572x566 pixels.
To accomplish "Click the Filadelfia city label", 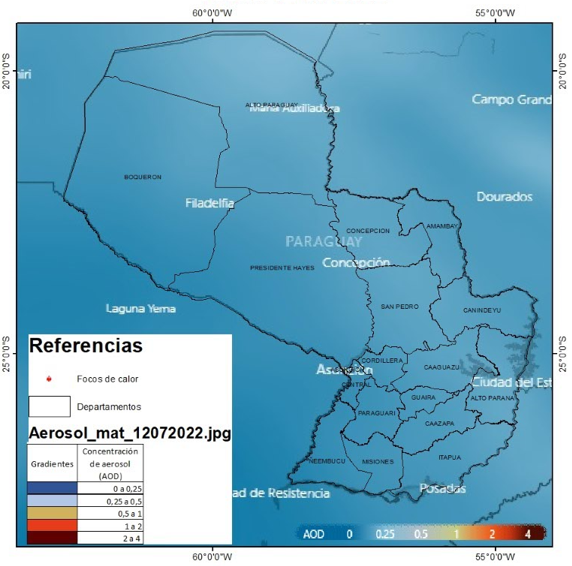I will [x=210, y=203].
